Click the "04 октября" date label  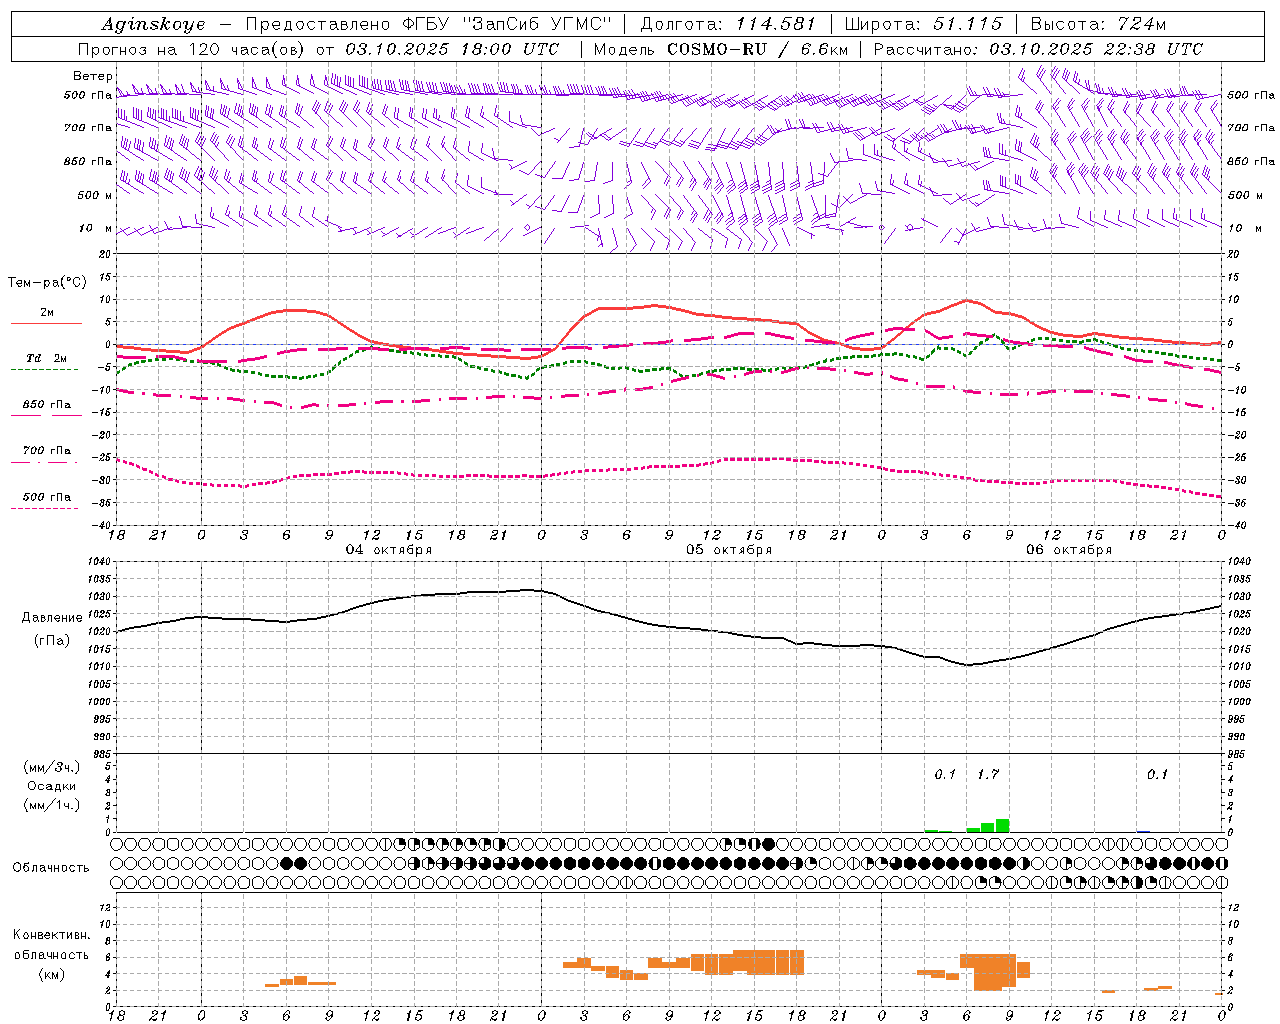click(x=389, y=550)
